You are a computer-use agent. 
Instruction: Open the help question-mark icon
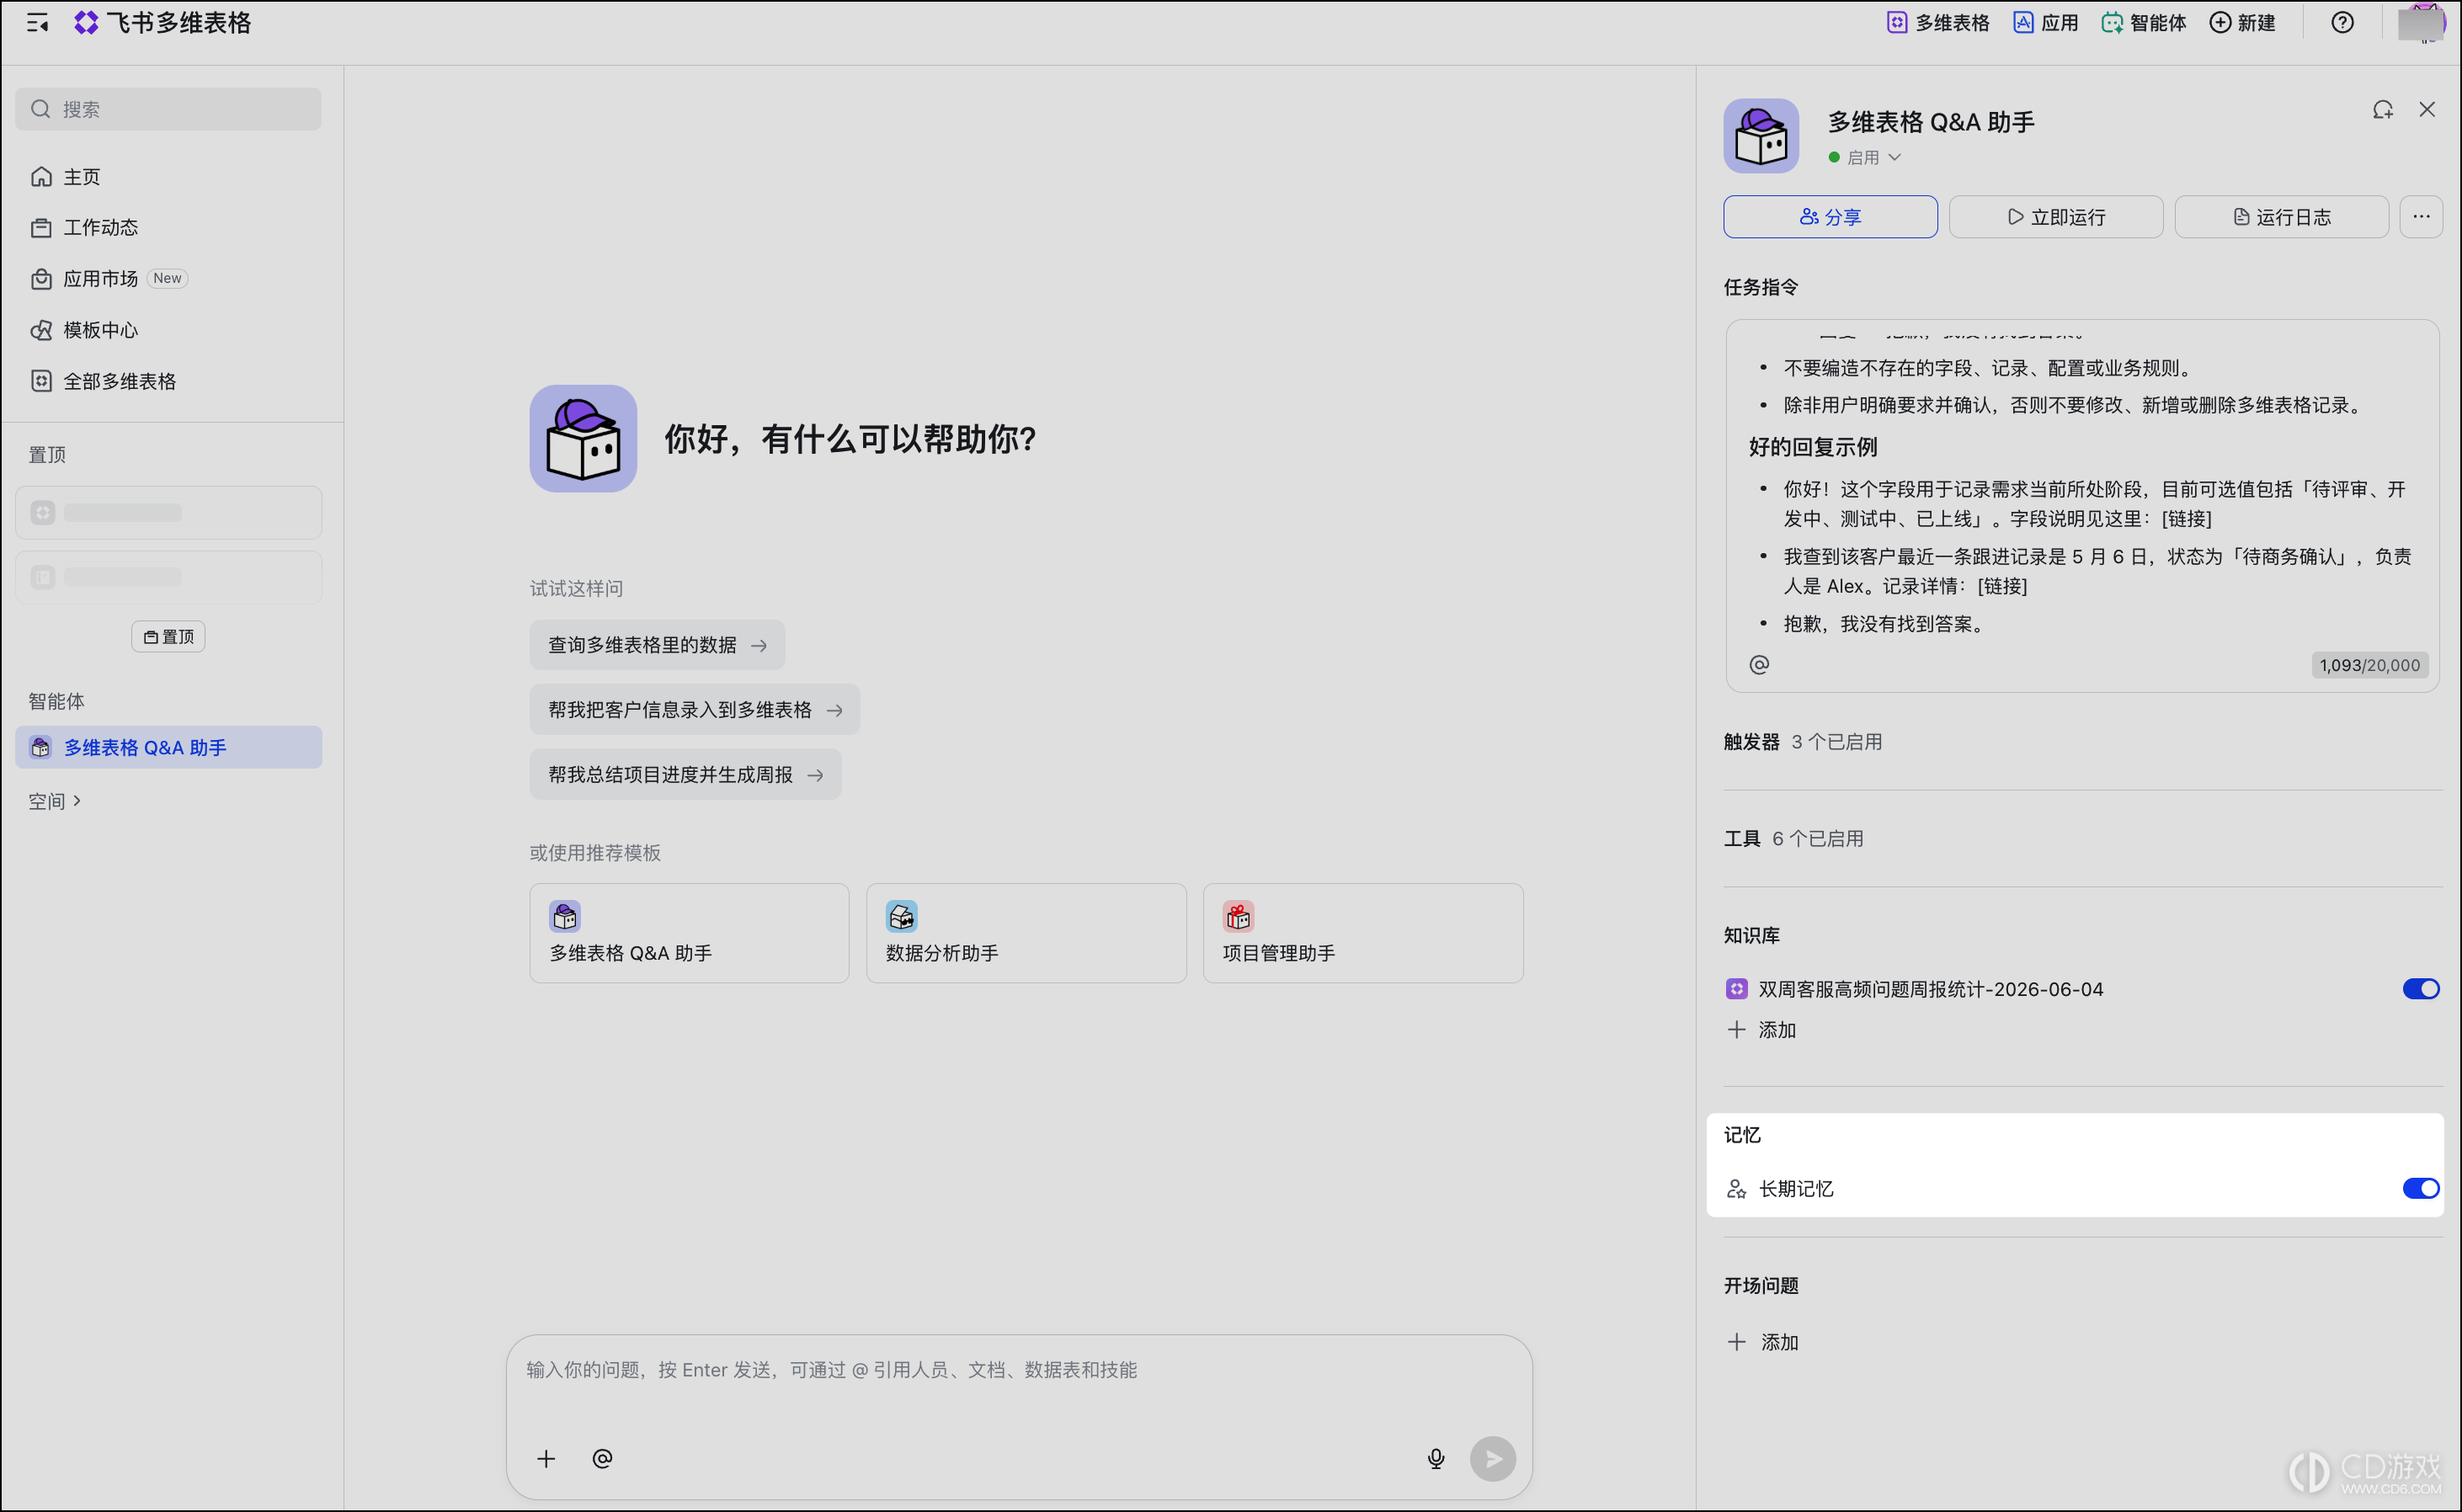pos(2341,22)
